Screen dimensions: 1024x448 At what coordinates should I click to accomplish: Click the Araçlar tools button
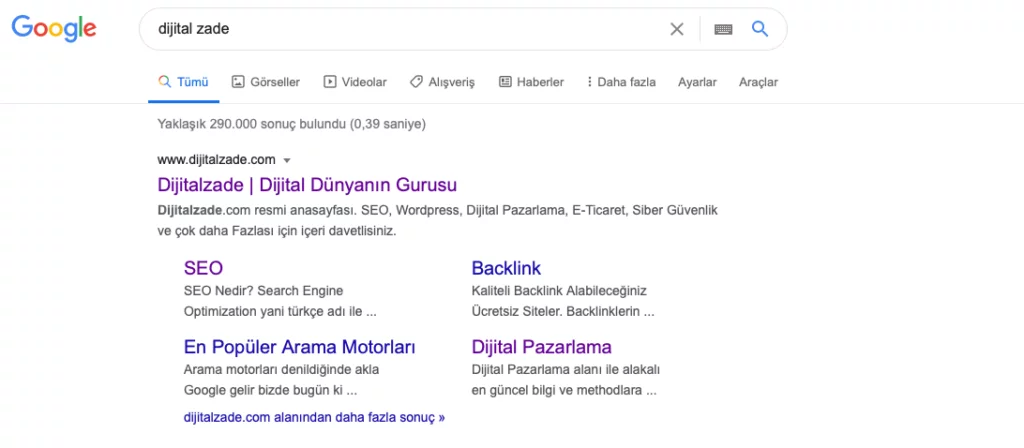(x=758, y=82)
